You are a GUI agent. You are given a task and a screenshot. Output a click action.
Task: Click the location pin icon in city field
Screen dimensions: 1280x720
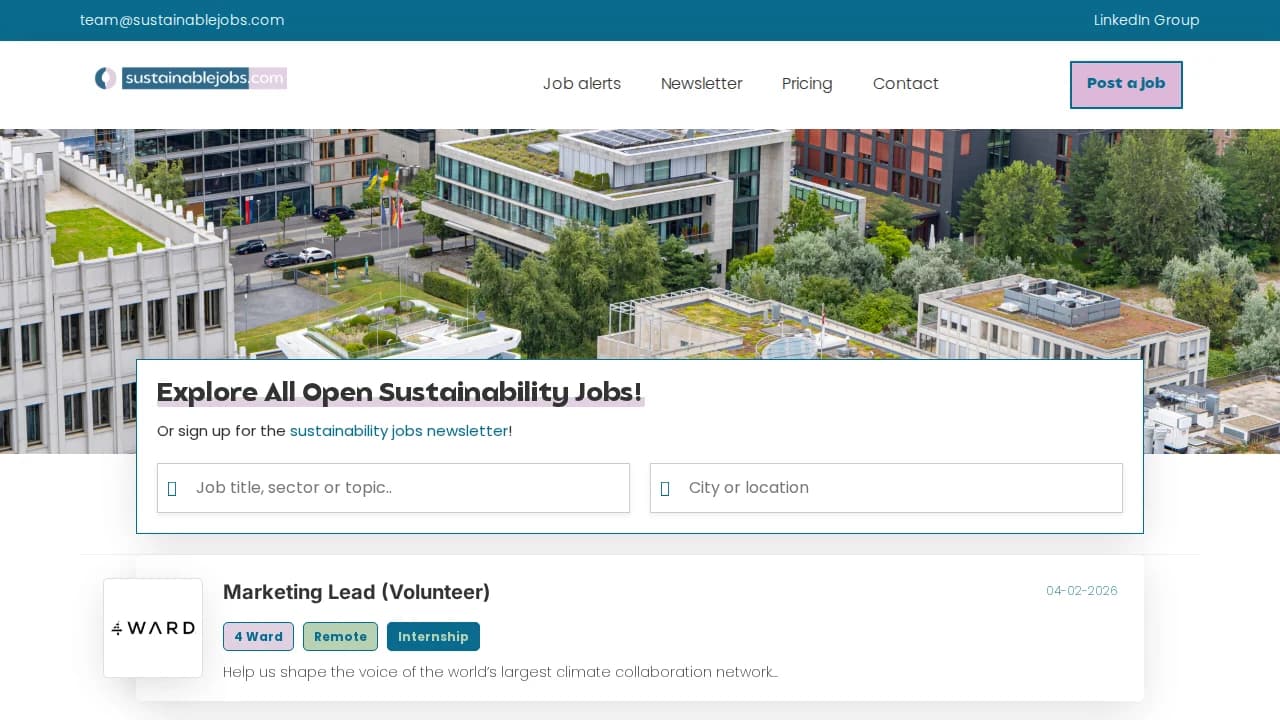tap(665, 488)
